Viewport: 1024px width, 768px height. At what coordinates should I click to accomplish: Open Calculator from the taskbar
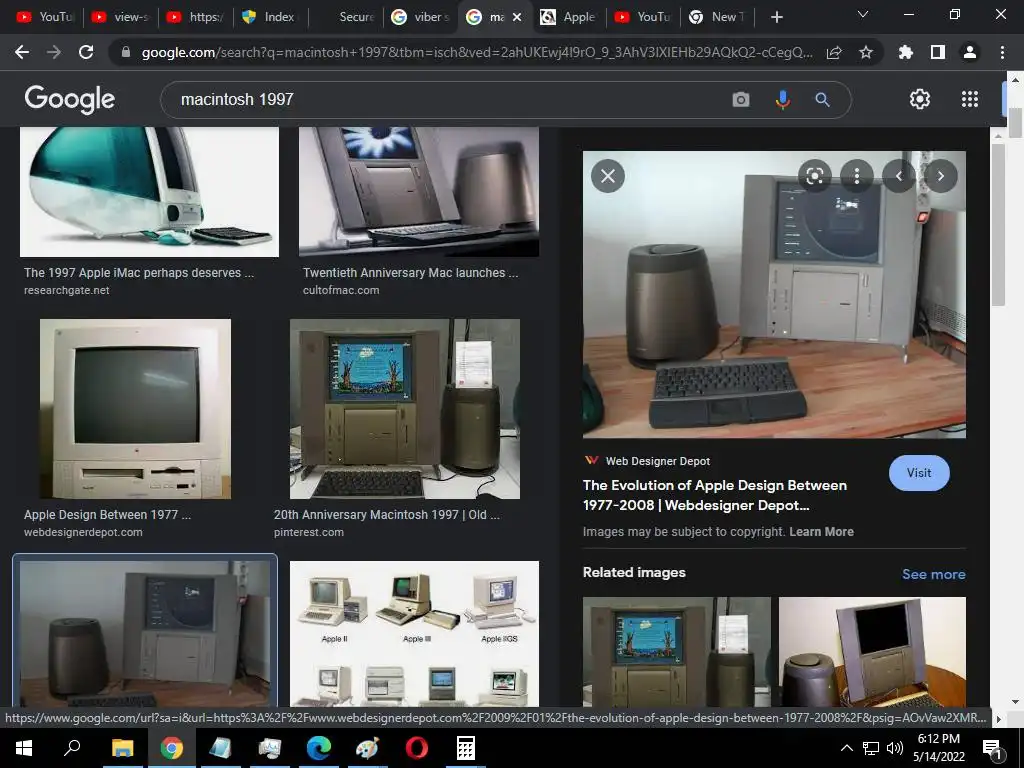click(x=465, y=748)
